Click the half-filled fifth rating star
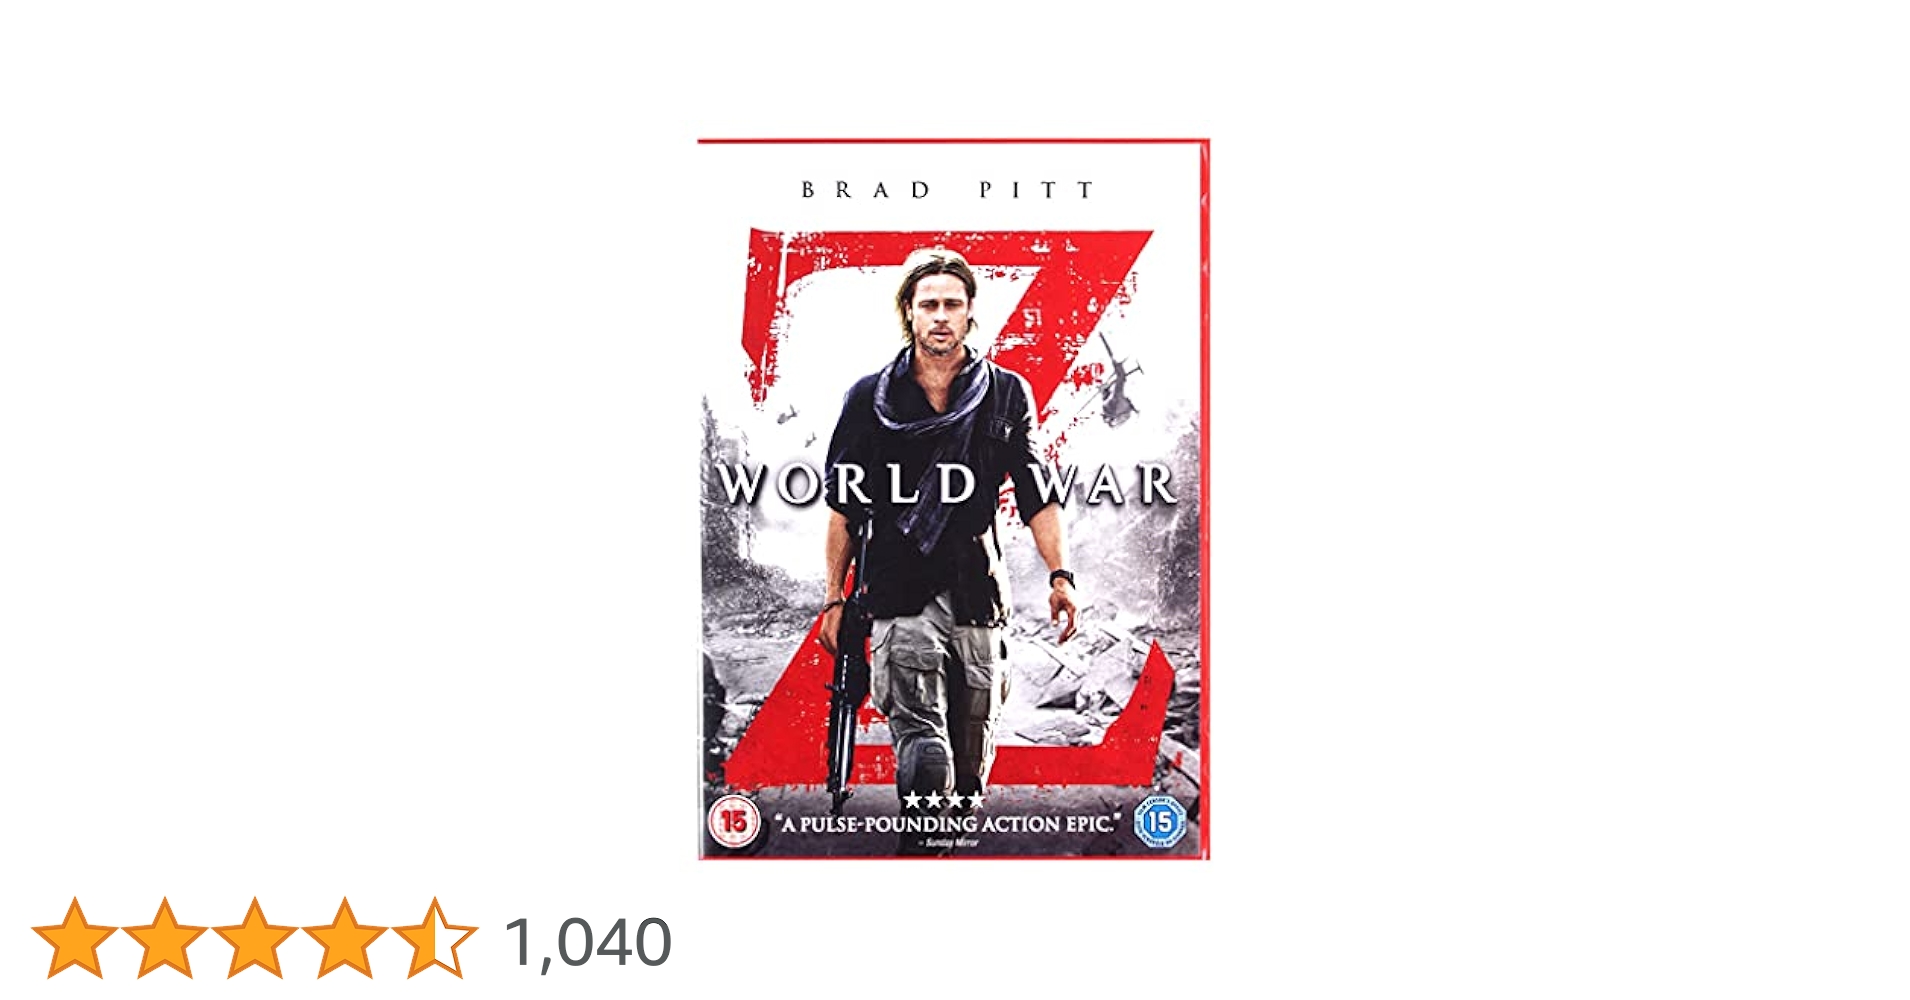Image resolution: width=1910 pixels, height=1000 pixels. tap(435, 938)
